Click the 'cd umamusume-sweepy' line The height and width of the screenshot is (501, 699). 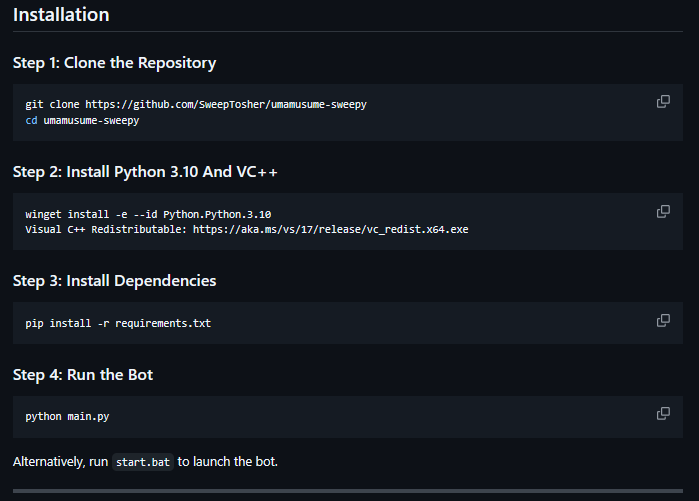click(82, 120)
